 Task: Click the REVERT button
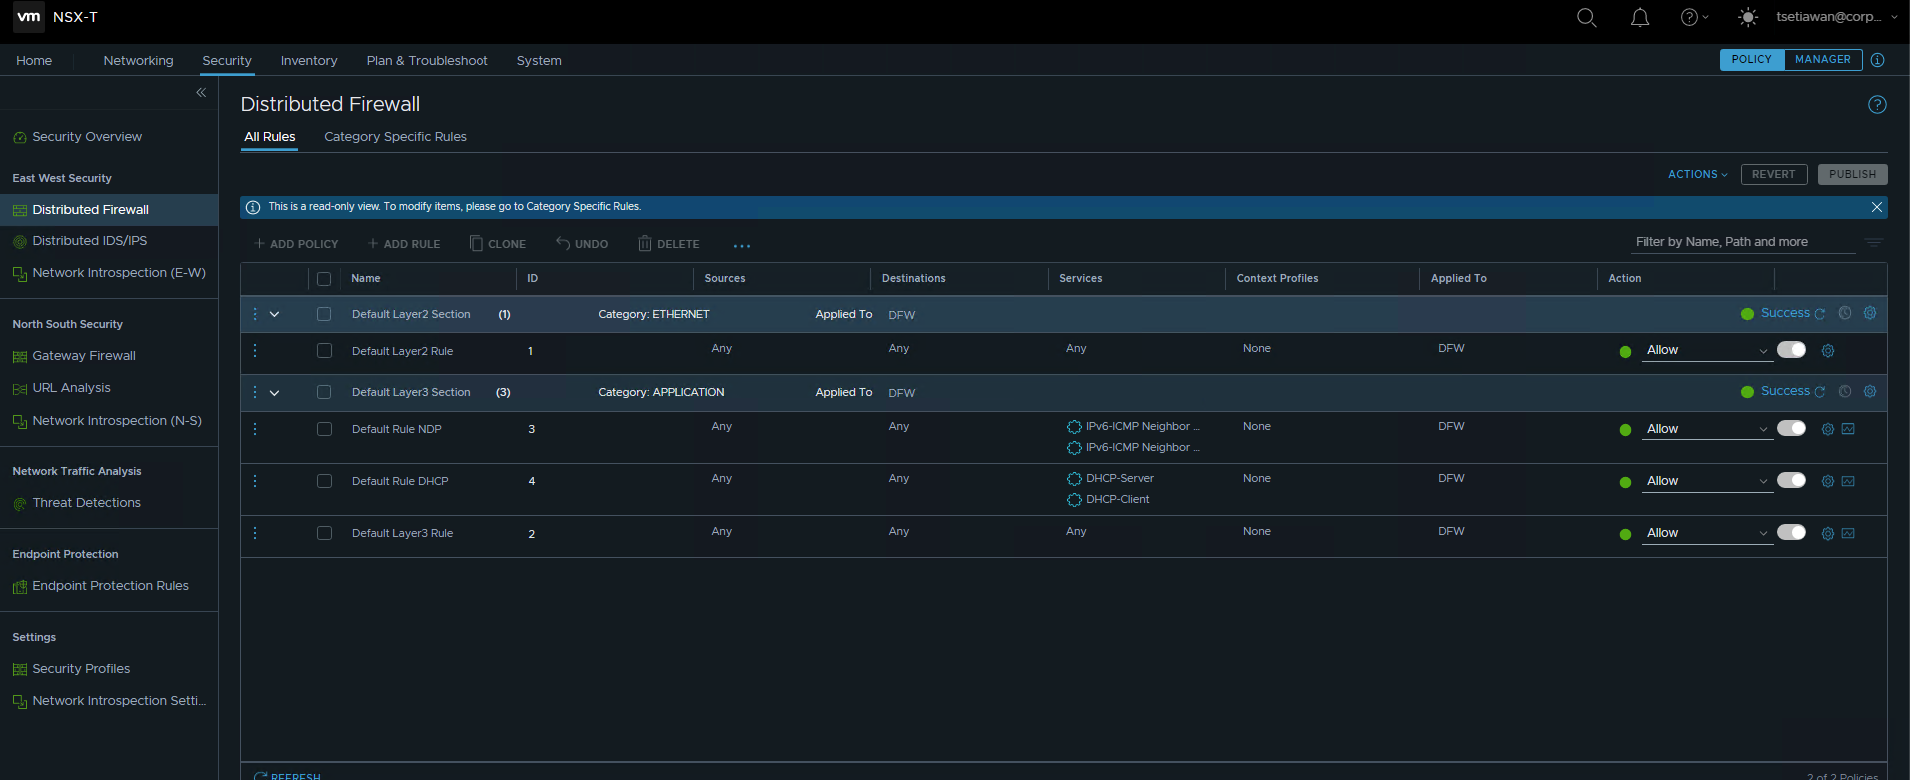pos(1773,174)
